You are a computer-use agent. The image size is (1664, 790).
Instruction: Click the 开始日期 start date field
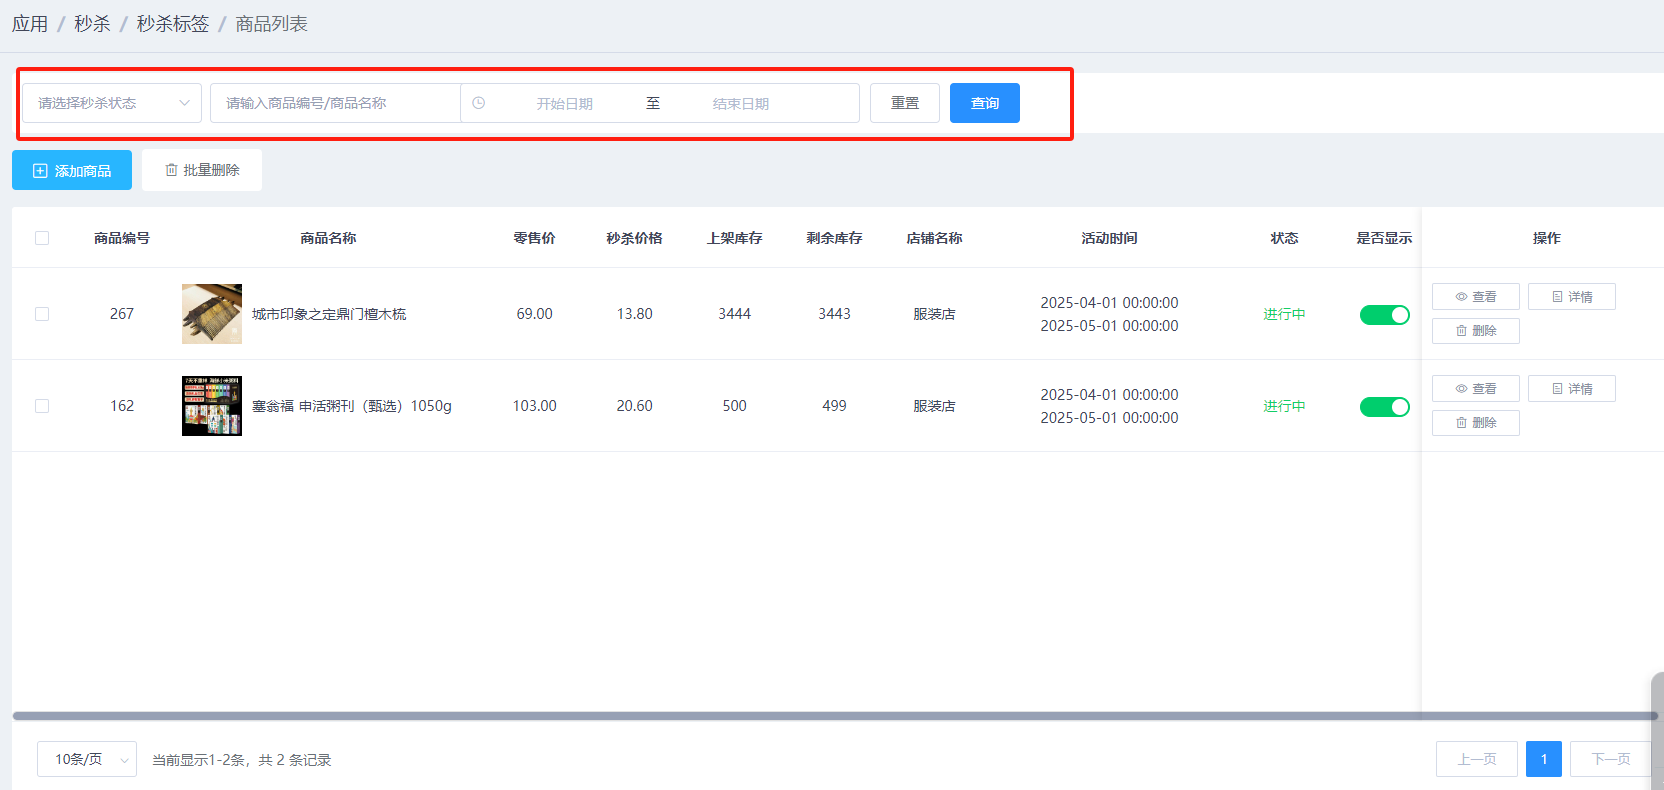tap(564, 104)
